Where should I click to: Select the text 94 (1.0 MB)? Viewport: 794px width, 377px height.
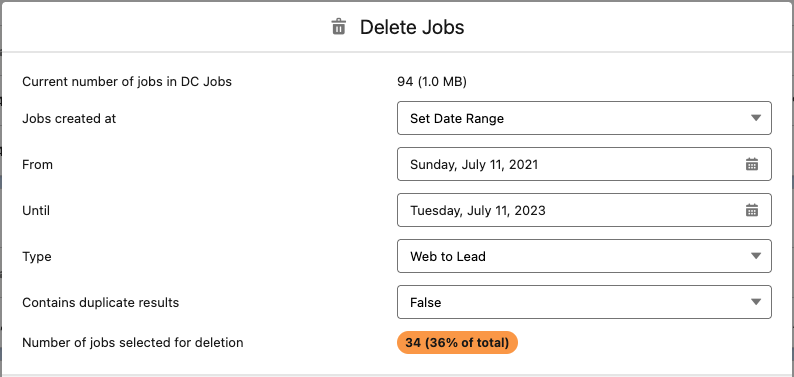432,81
